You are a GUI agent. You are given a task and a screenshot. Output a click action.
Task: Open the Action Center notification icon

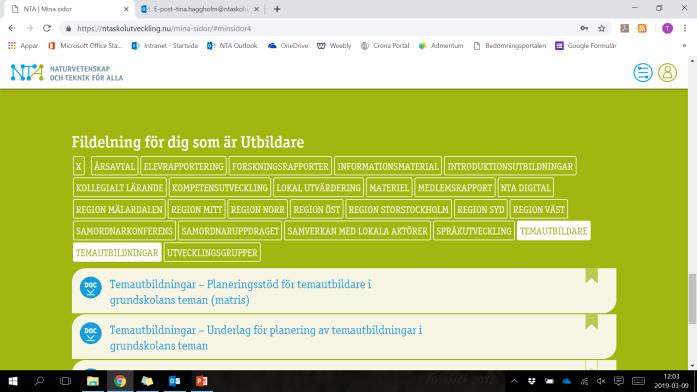click(618, 381)
